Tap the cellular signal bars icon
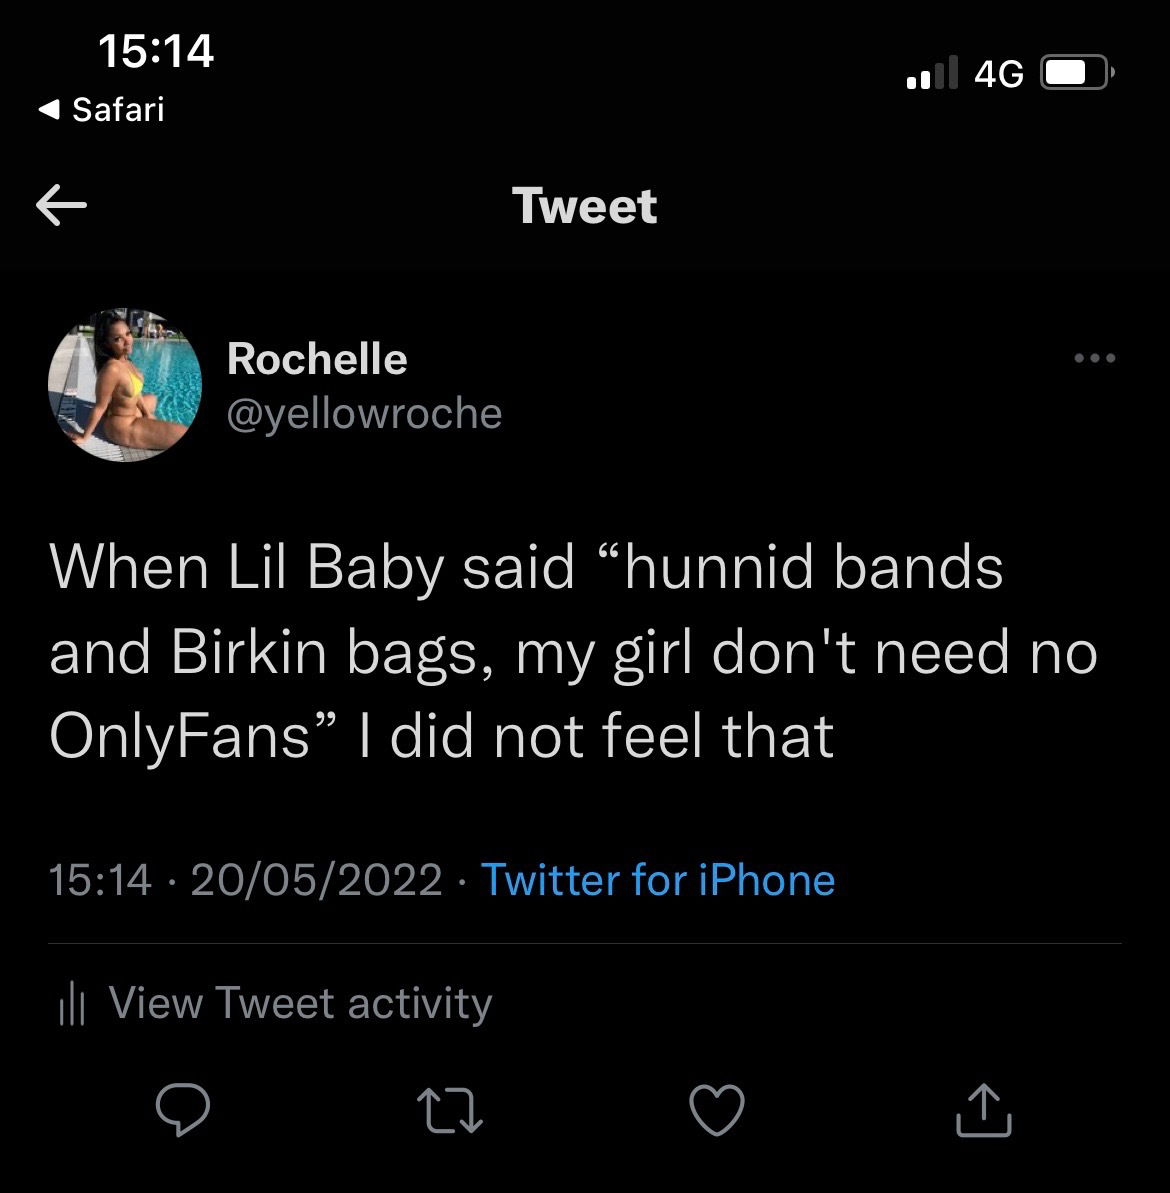 pyautogui.click(x=932, y=73)
